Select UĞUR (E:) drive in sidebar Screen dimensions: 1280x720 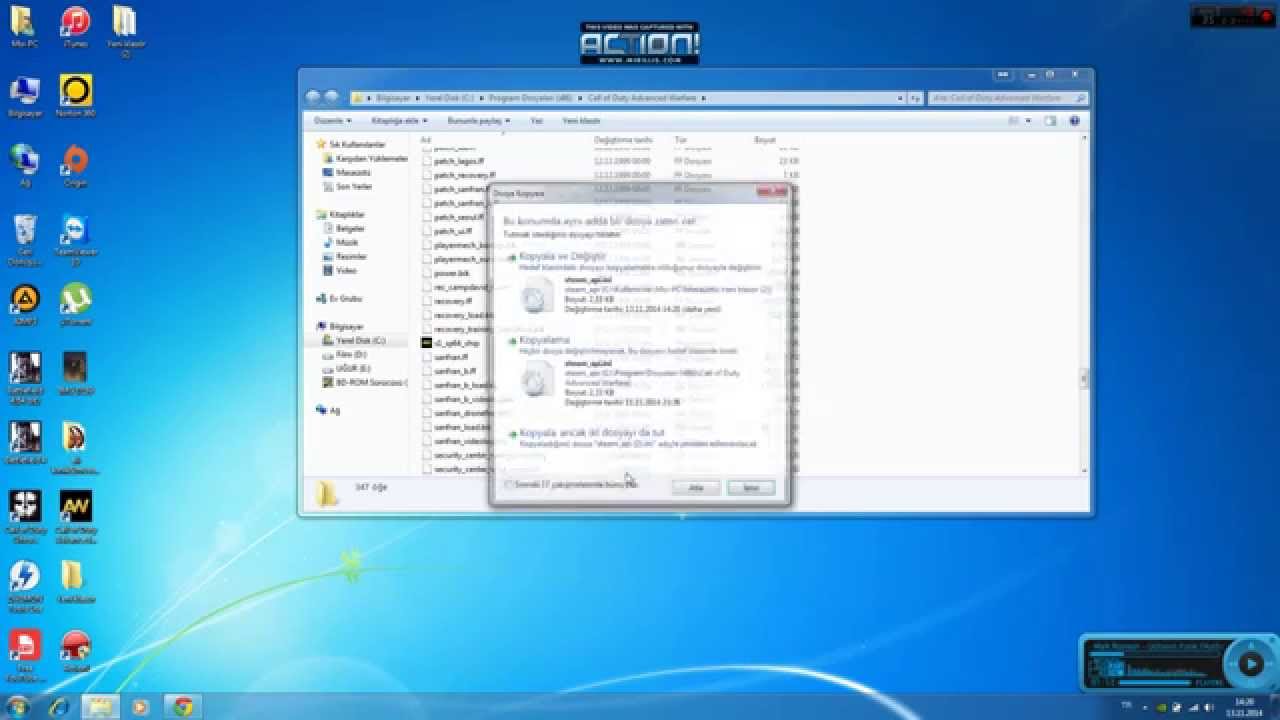coord(352,369)
